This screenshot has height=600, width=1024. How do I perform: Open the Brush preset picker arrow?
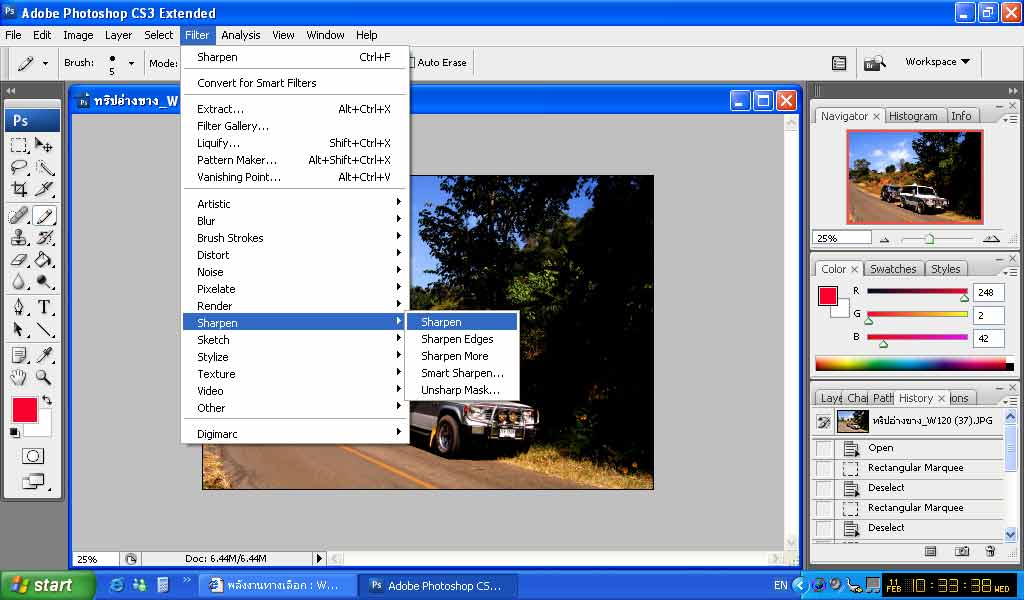(x=130, y=63)
